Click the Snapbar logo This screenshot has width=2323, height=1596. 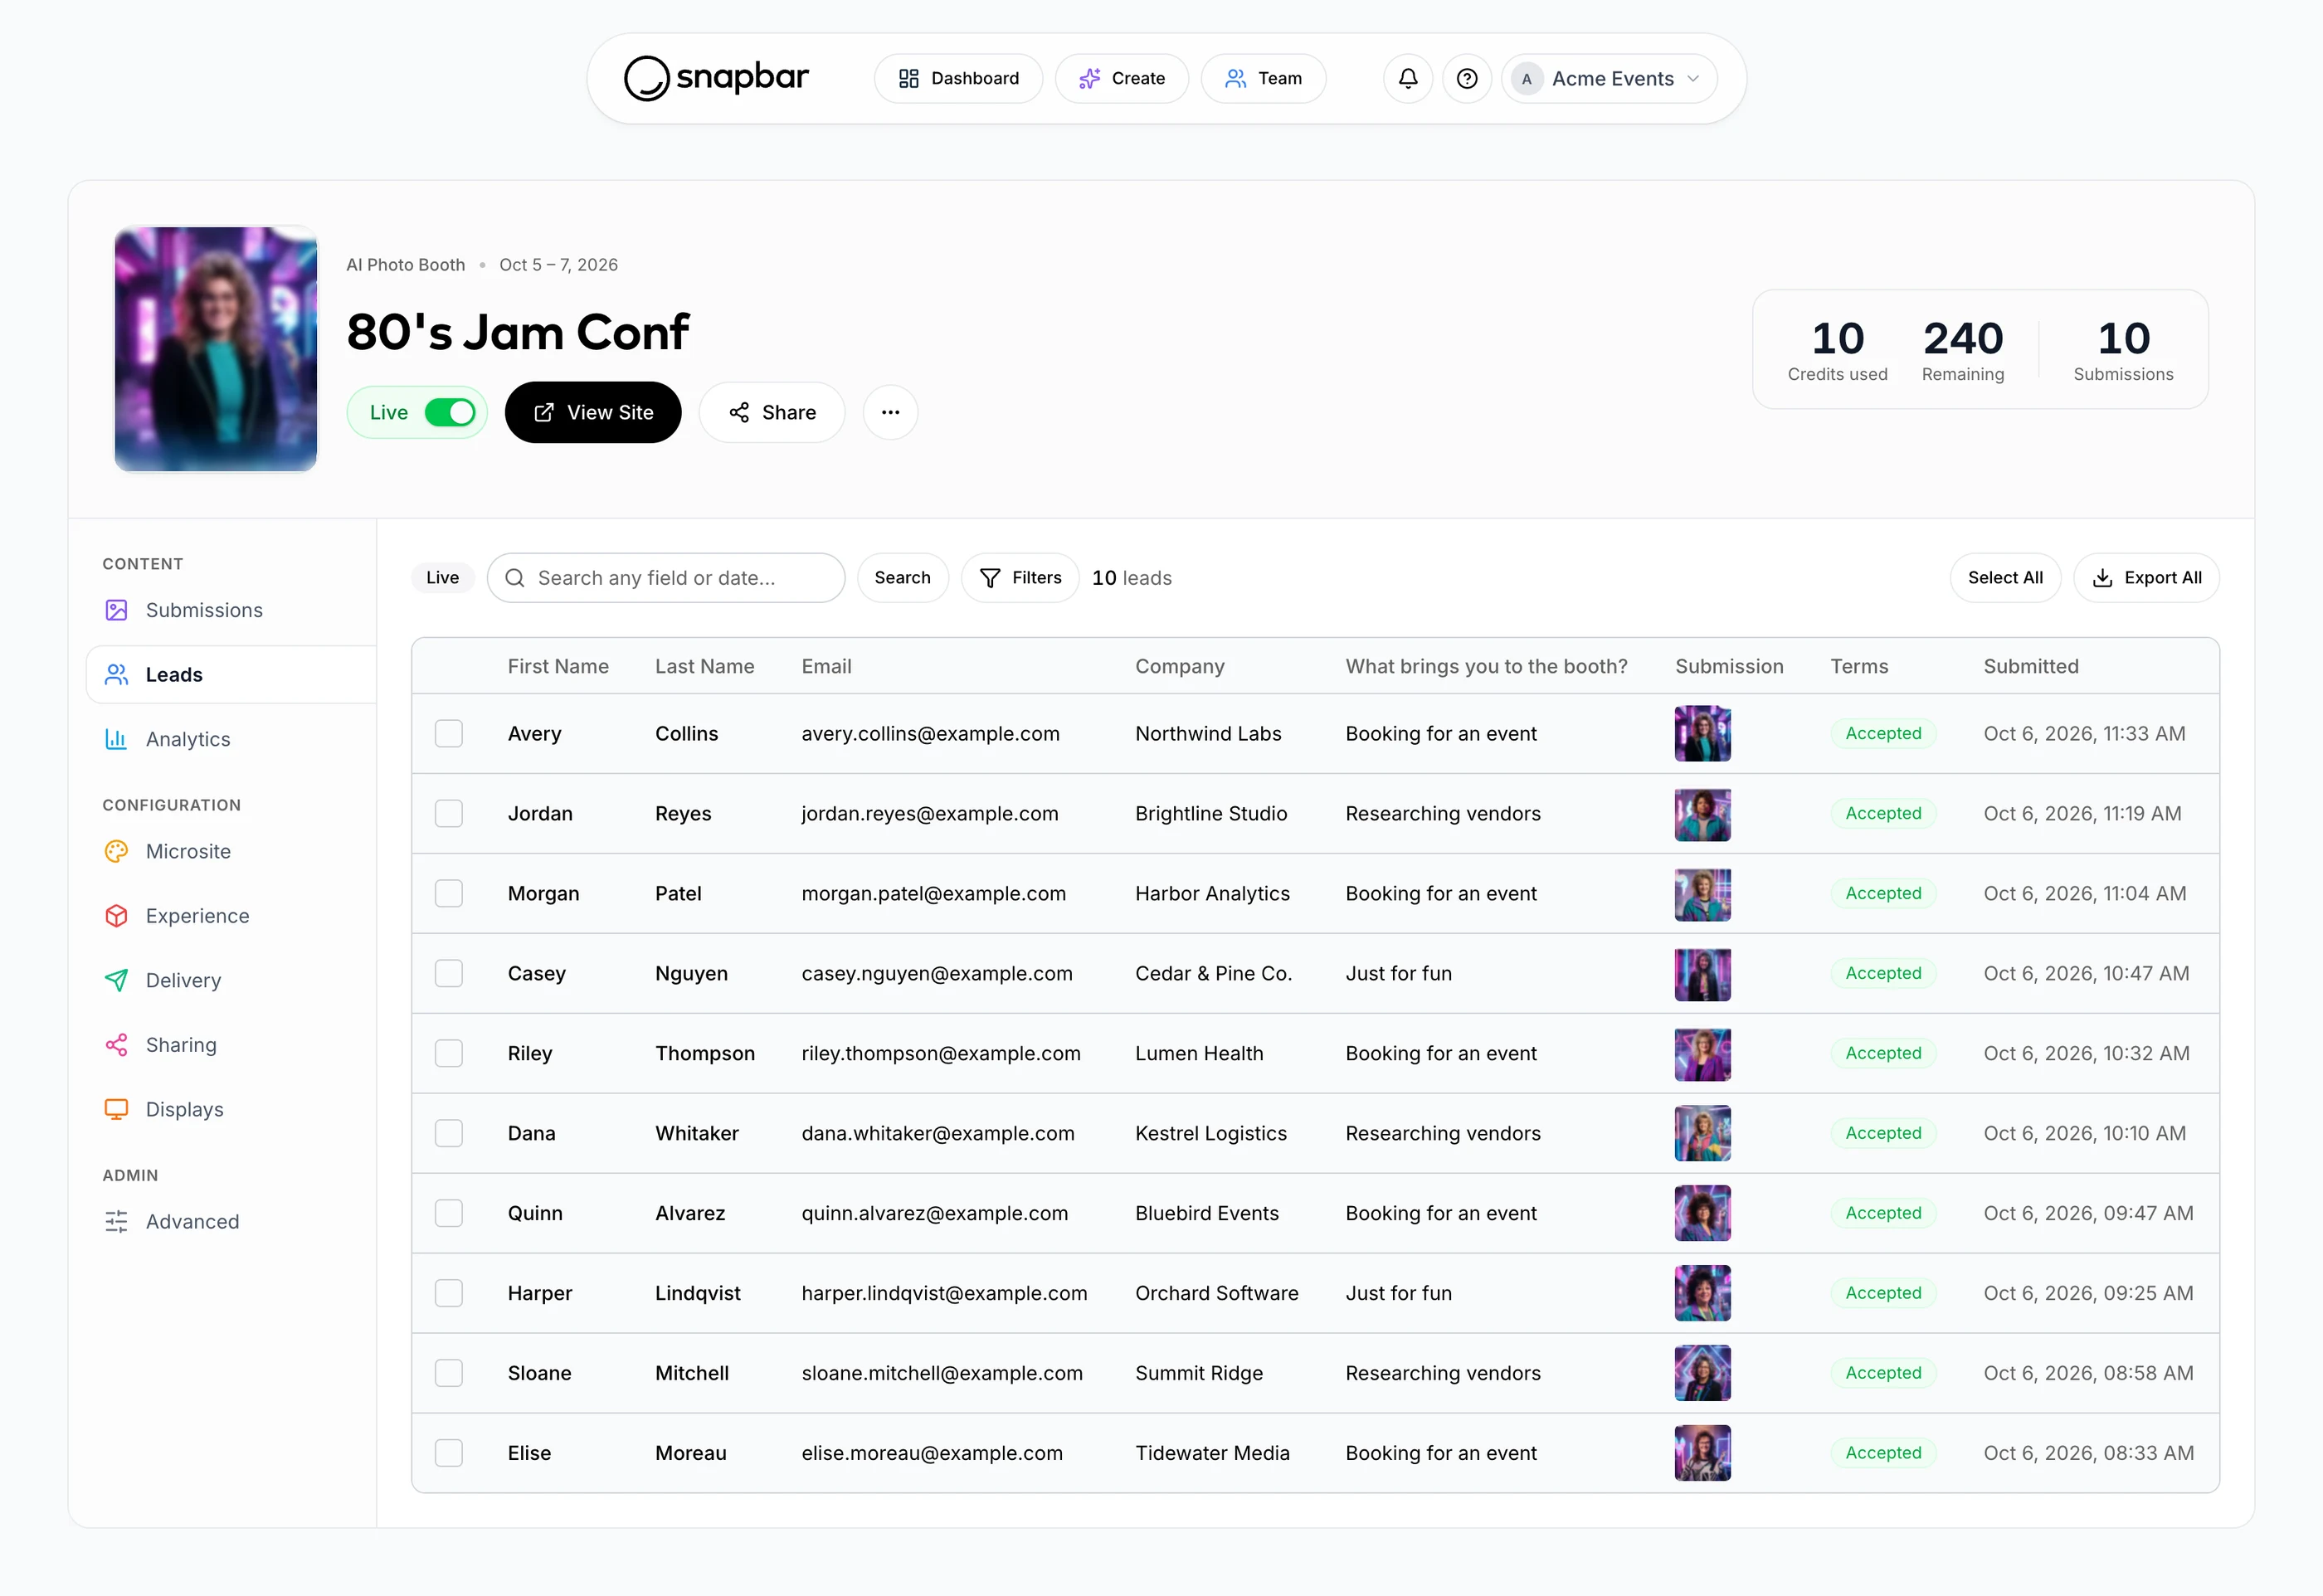(716, 78)
